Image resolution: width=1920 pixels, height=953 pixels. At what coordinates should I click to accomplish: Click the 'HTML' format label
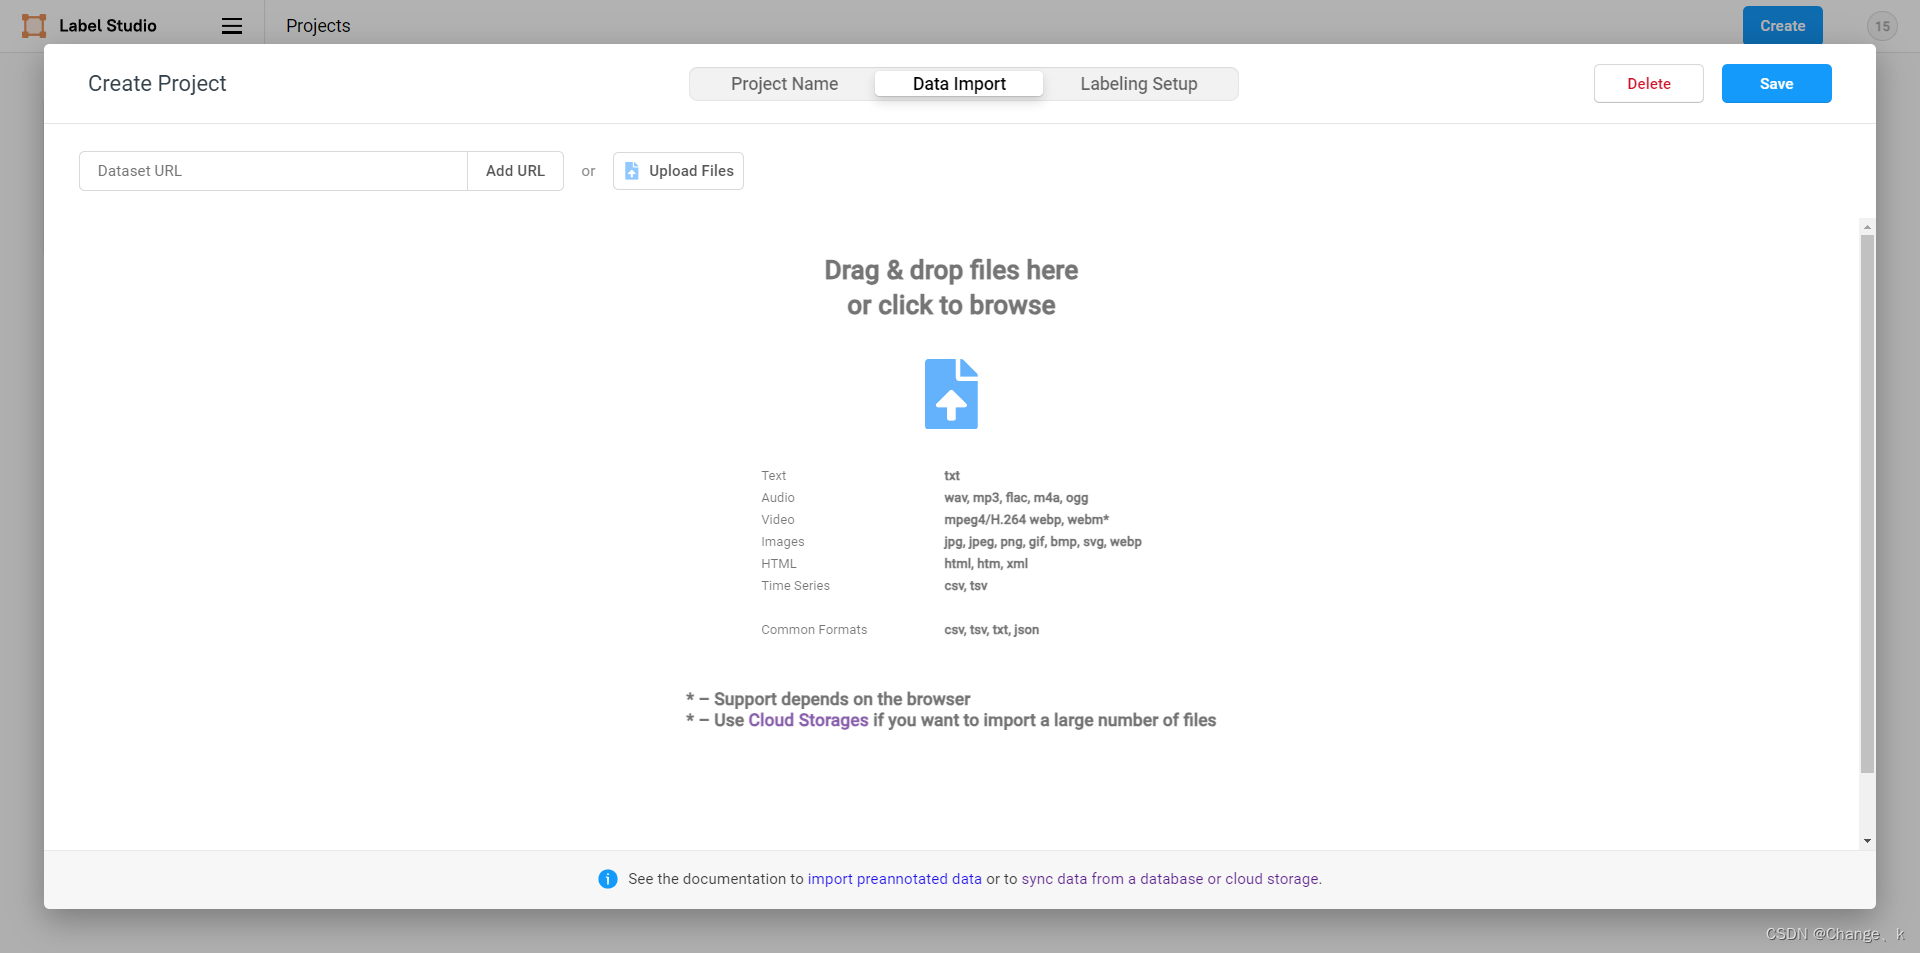779,564
